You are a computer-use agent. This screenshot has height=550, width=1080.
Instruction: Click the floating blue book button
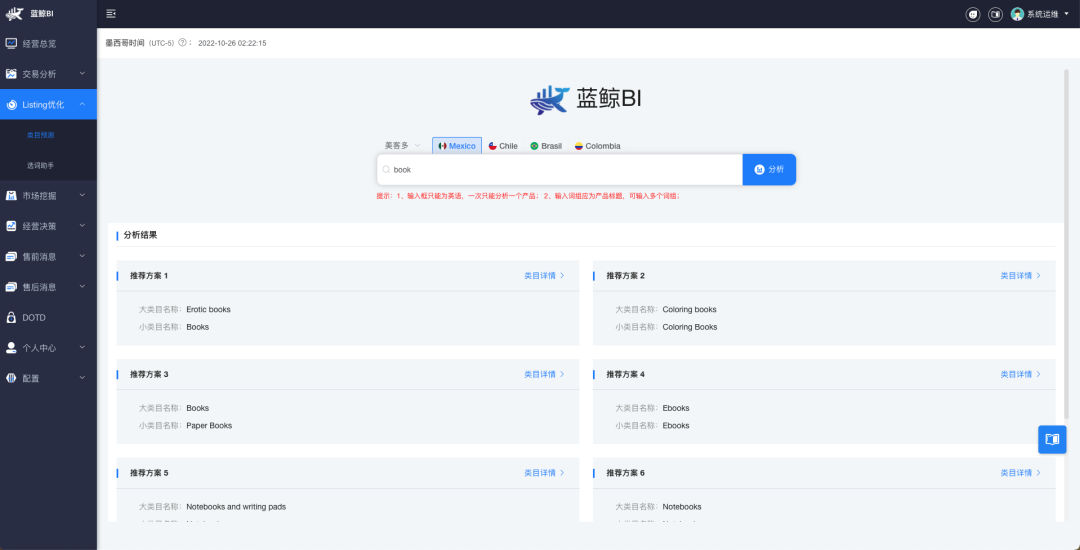[x=1052, y=439]
